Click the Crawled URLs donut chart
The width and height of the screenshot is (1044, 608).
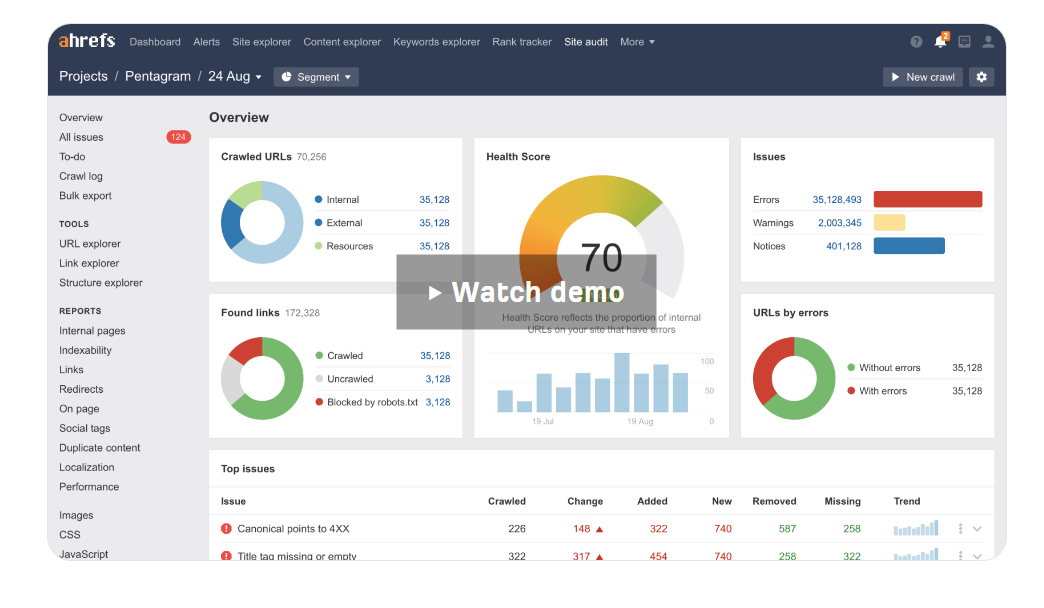(x=262, y=222)
